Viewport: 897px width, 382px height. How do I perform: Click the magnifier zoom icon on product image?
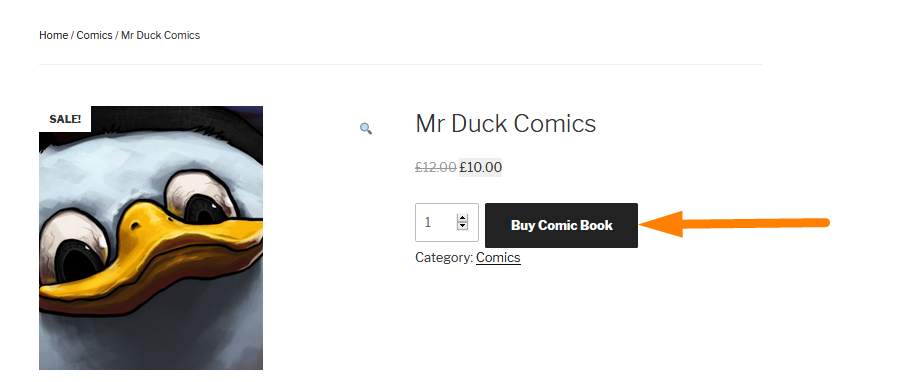point(366,129)
